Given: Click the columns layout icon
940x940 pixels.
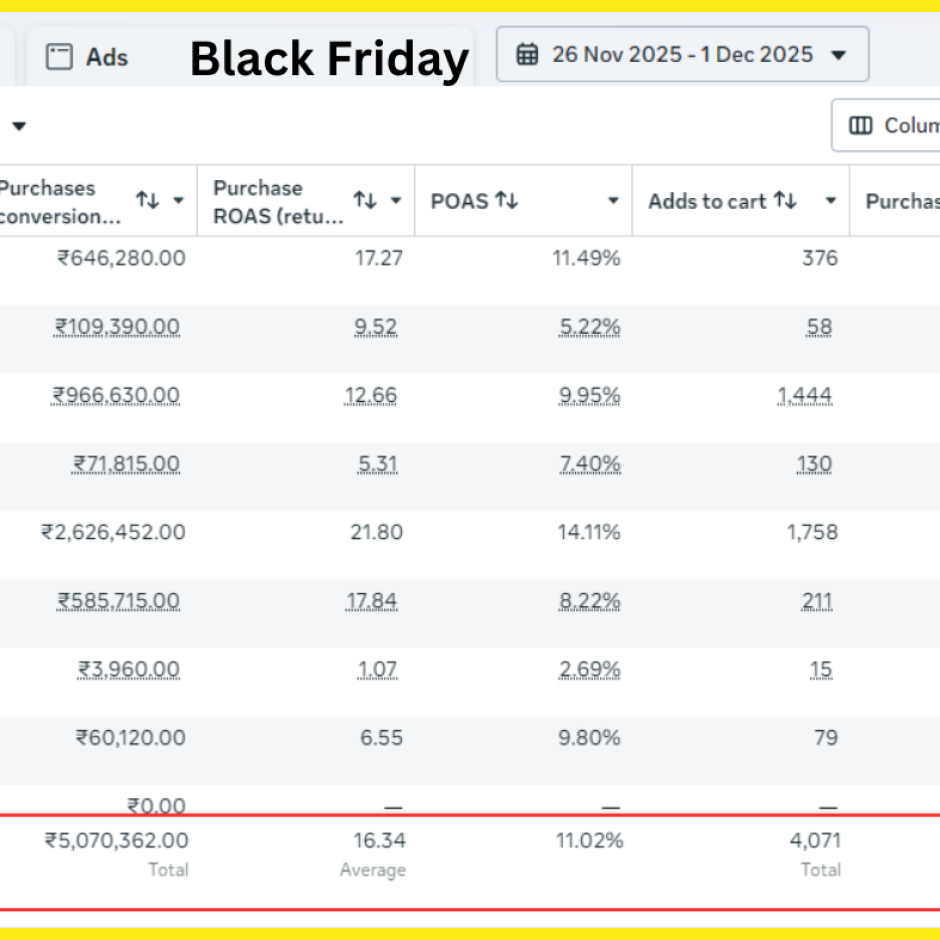Looking at the screenshot, I should click(861, 125).
